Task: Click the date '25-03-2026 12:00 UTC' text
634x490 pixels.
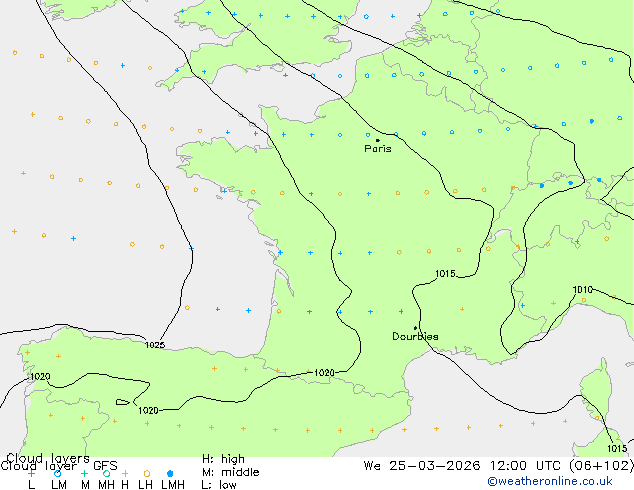Action: [x=477, y=466]
